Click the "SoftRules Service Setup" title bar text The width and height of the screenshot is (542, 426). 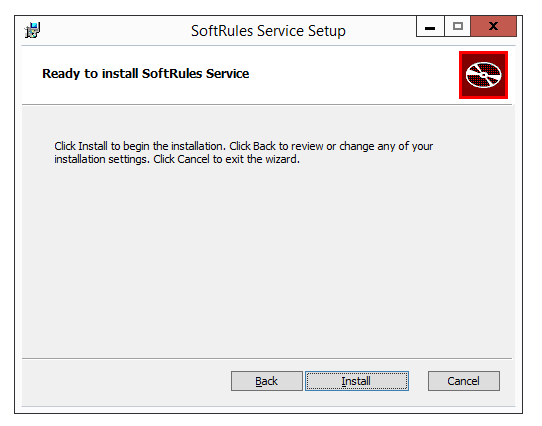coord(268,31)
